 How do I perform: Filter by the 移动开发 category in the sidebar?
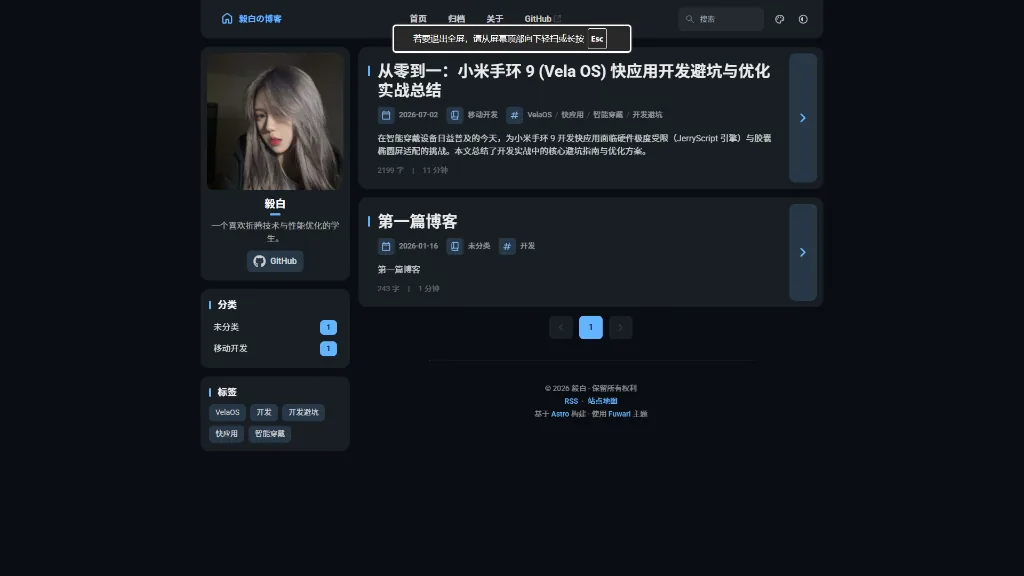click(275, 349)
